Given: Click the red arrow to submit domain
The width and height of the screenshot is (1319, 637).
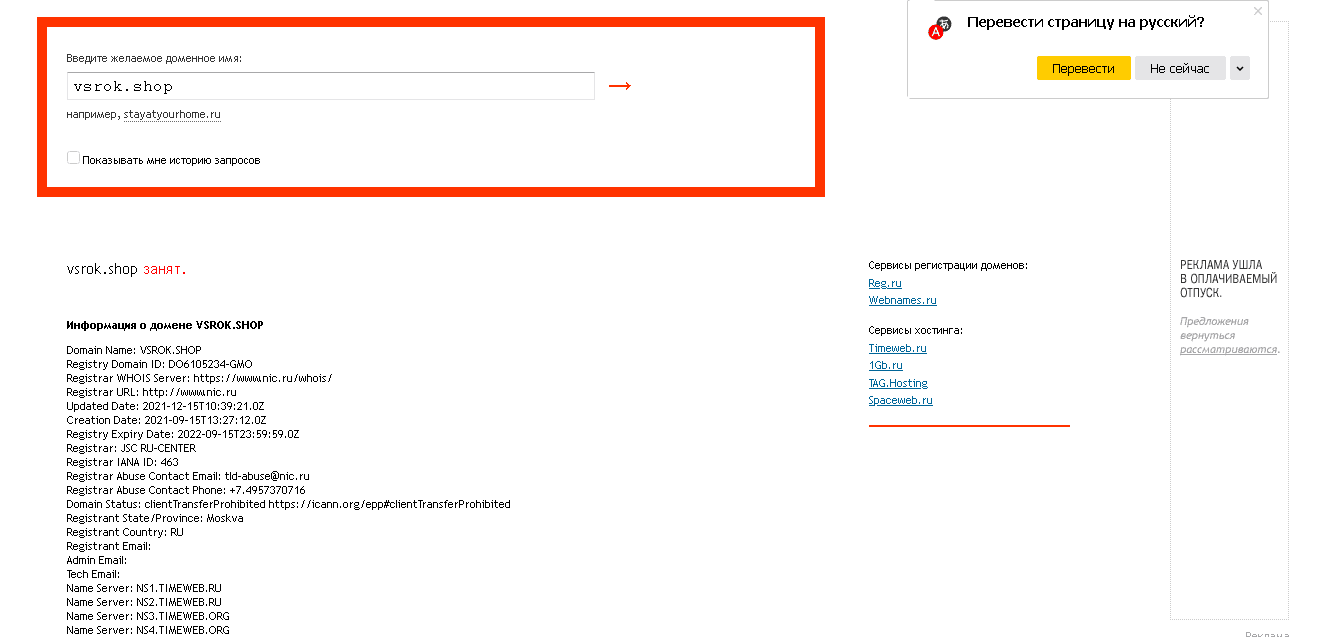Looking at the screenshot, I should pos(619,86).
